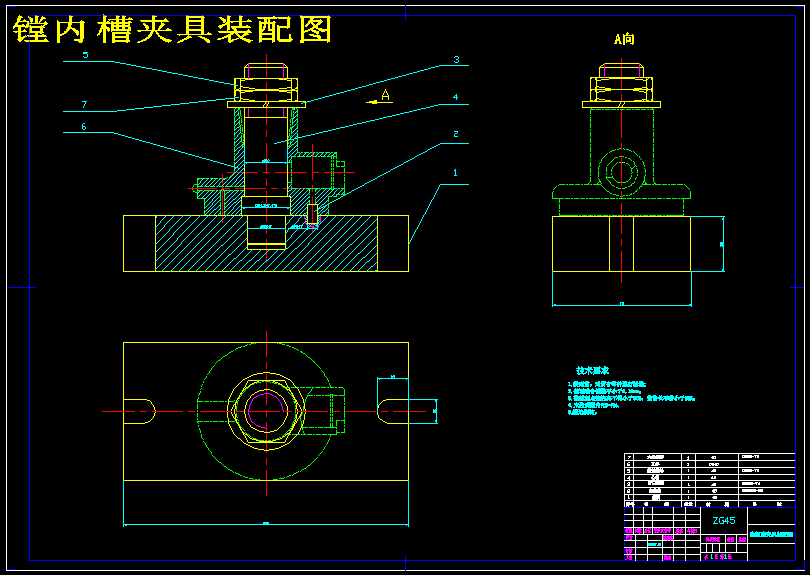This screenshot has width=810, height=575.
Task: Select the ZG45 material text in title block
Action: [x=724, y=521]
